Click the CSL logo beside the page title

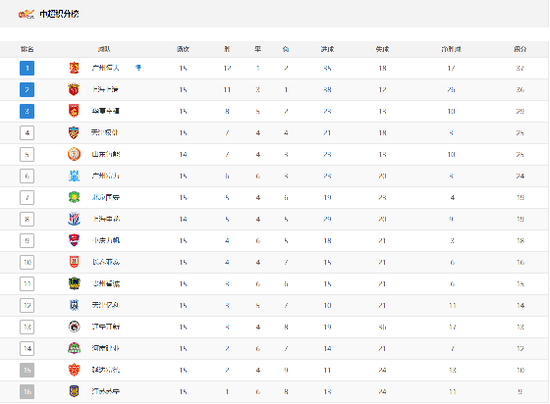pyautogui.click(x=26, y=14)
